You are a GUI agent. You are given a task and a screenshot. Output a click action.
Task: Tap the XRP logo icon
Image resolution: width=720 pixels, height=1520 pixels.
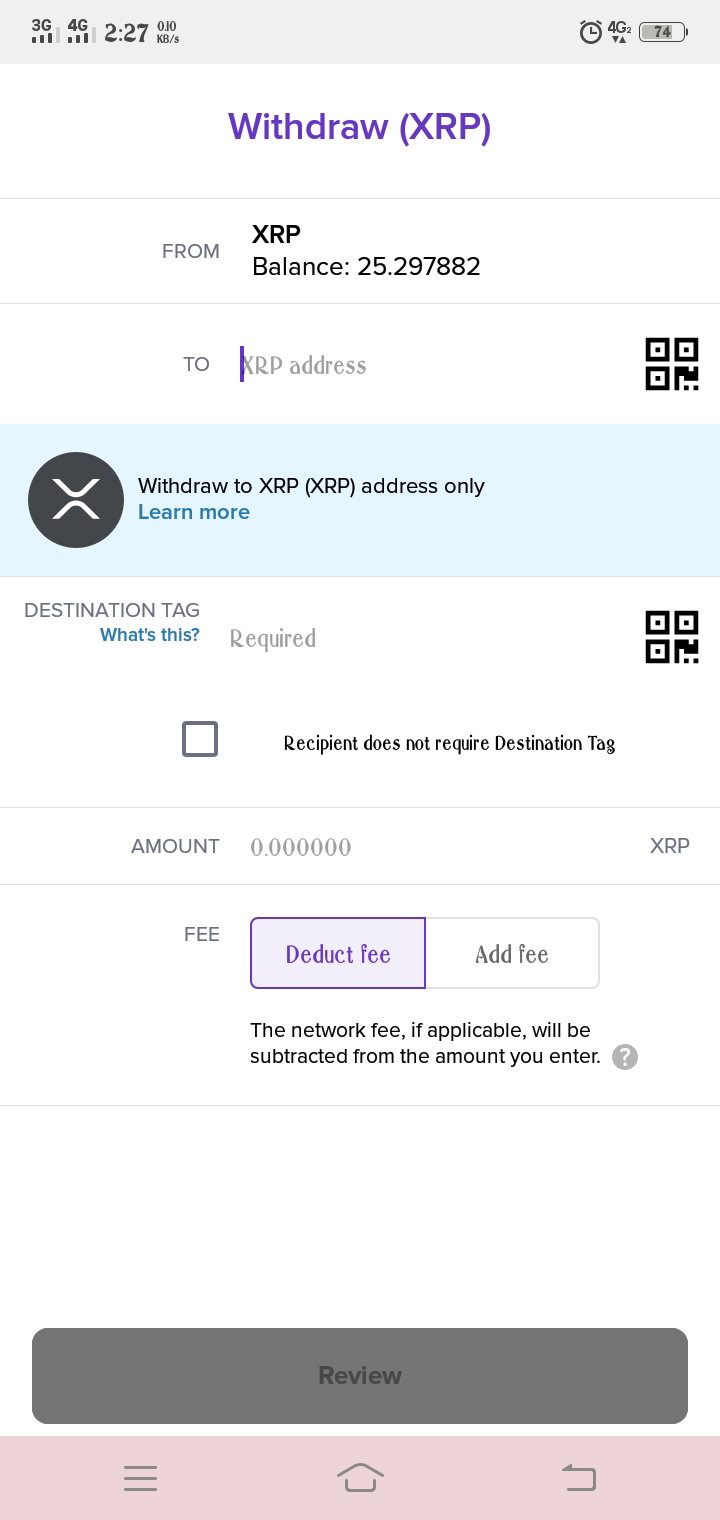76,500
